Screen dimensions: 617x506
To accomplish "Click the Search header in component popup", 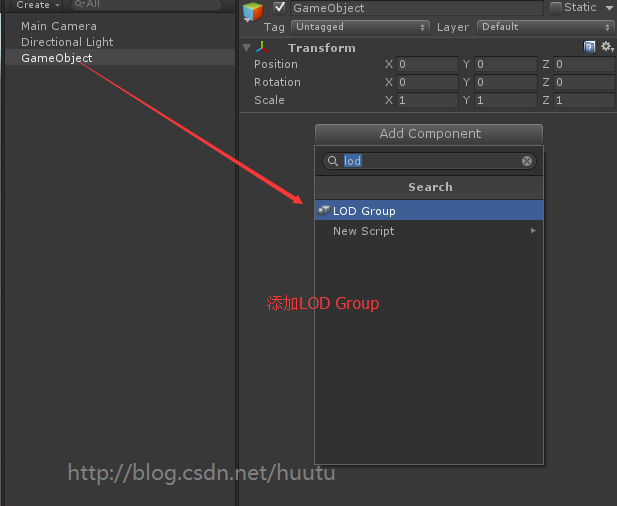I will coord(429,187).
